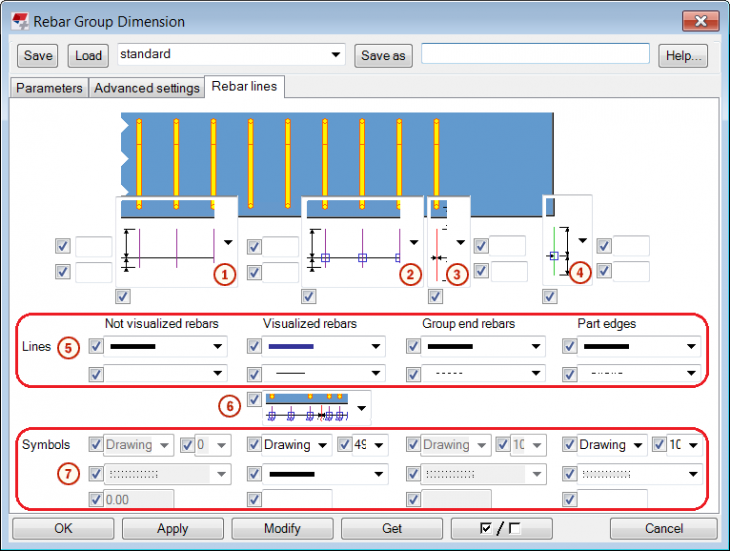This screenshot has width=730, height=551.
Task: Toggle checkbox for Not visualized rebars line color
Action: coord(96,346)
